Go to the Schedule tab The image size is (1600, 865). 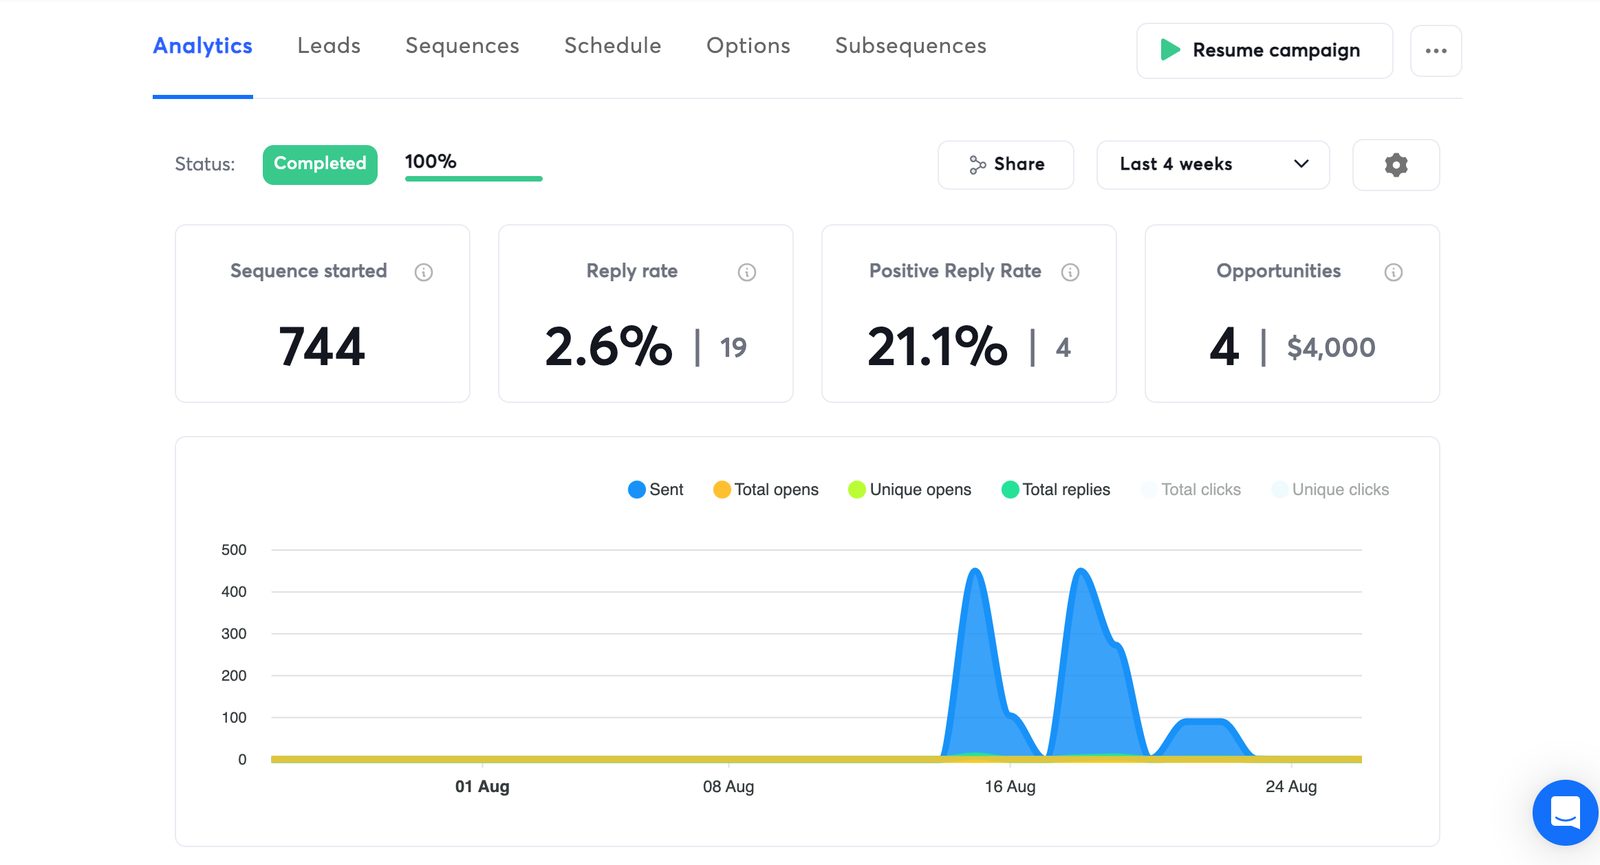(613, 46)
